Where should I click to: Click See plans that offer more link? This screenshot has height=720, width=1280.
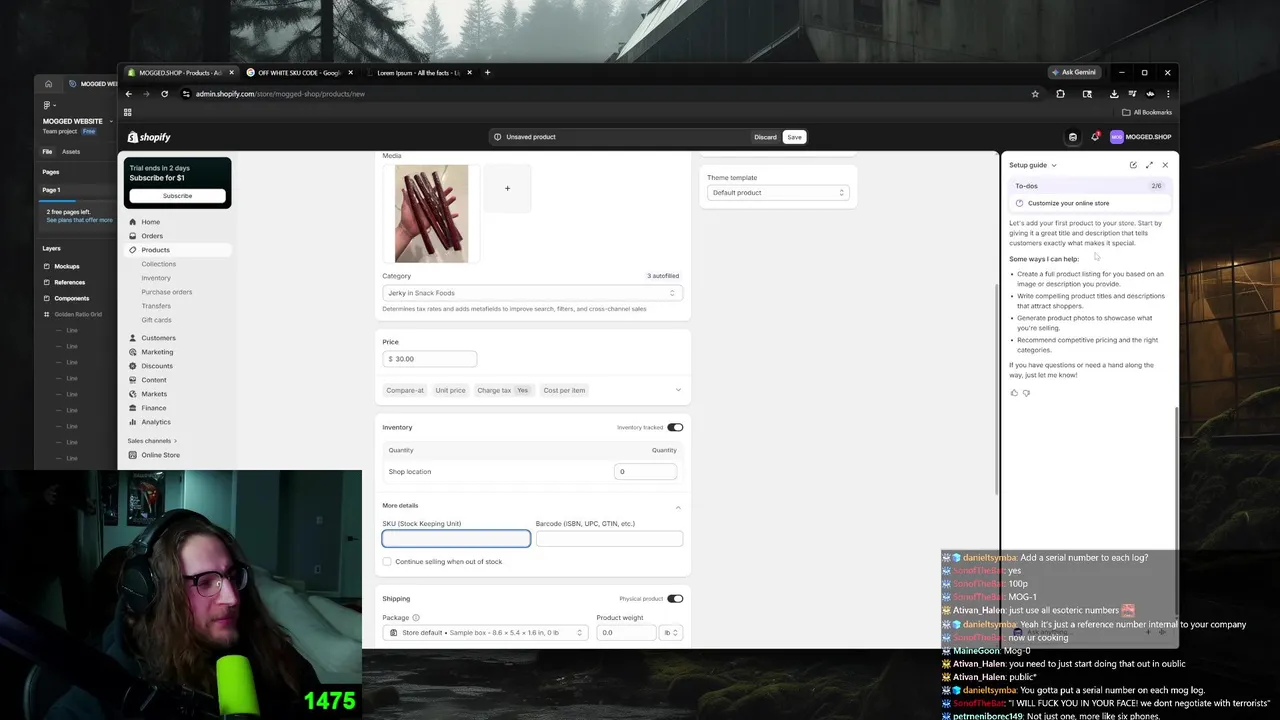(x=79, y=220)
